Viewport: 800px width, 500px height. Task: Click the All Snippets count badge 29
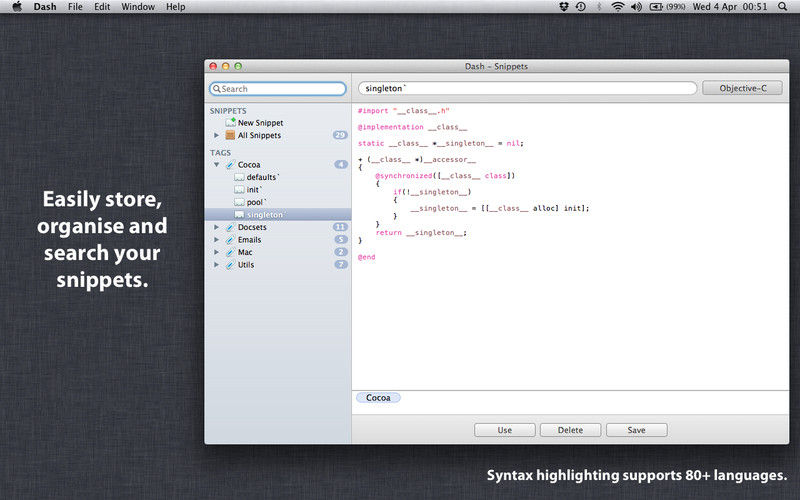click(x=340, y=135)
